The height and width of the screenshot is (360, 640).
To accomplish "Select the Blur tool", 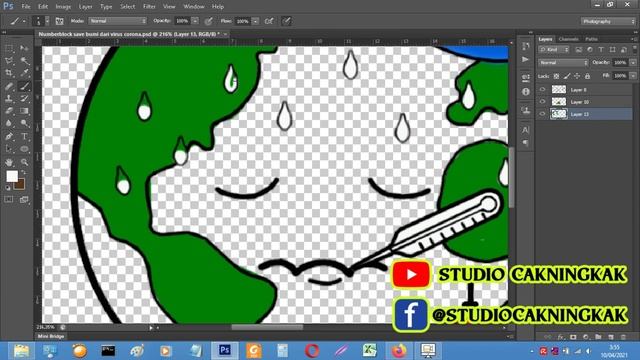I will click(x=9, y=123).
